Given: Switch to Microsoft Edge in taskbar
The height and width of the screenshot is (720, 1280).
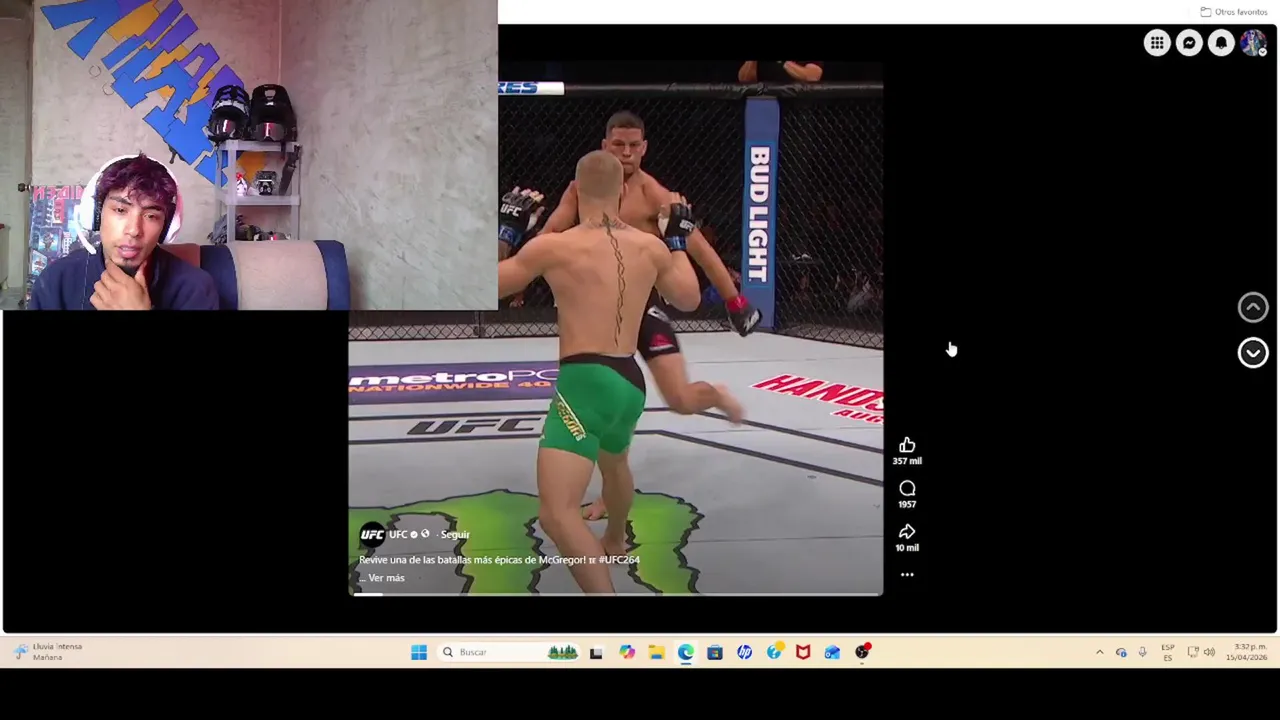Looking at the screenshot, I should point(685,652).
